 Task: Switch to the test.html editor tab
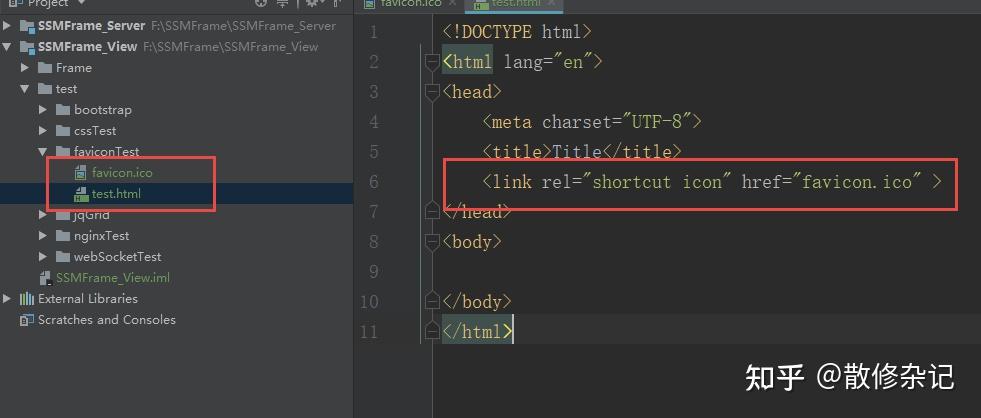point(513,4)
